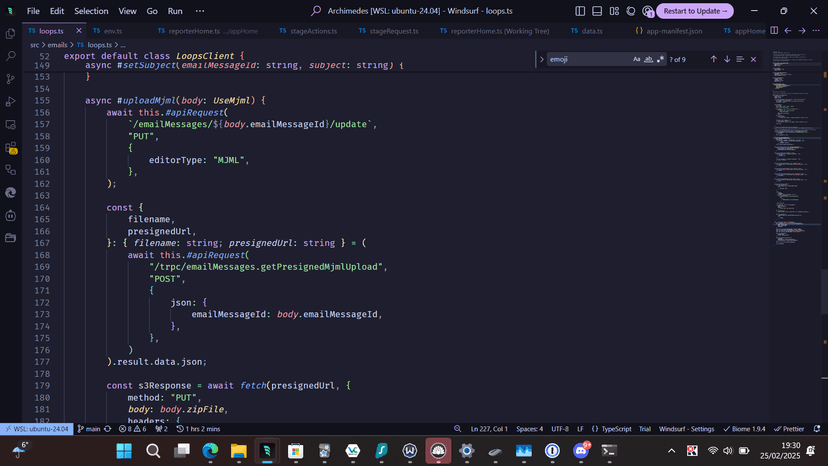Image resolution: width=828 pixels, height=466 pixels.
Task: Click the Restart to Update button
Action: [694, 11]
